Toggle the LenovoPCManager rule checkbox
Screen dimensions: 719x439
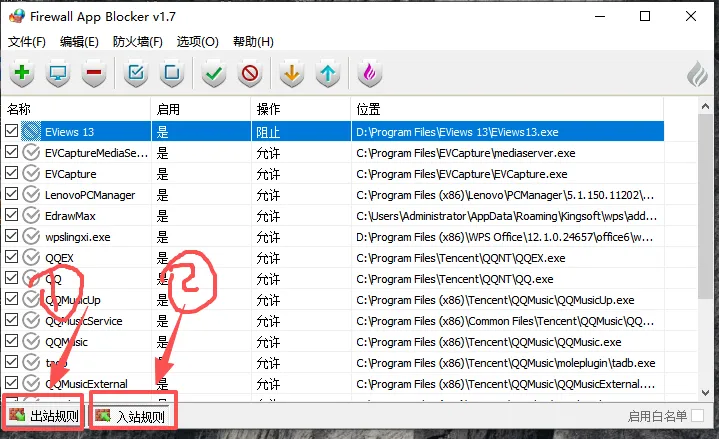click(11, 194)
